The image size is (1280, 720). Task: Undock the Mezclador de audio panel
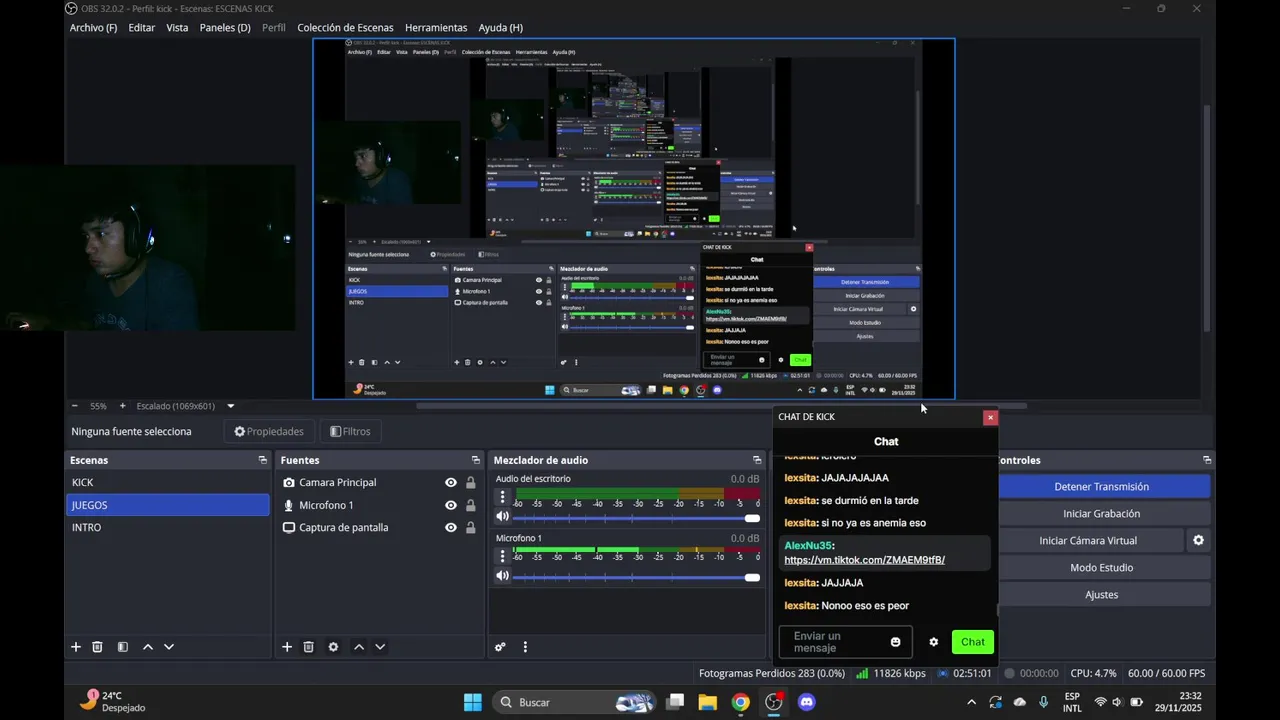[756, 460]
